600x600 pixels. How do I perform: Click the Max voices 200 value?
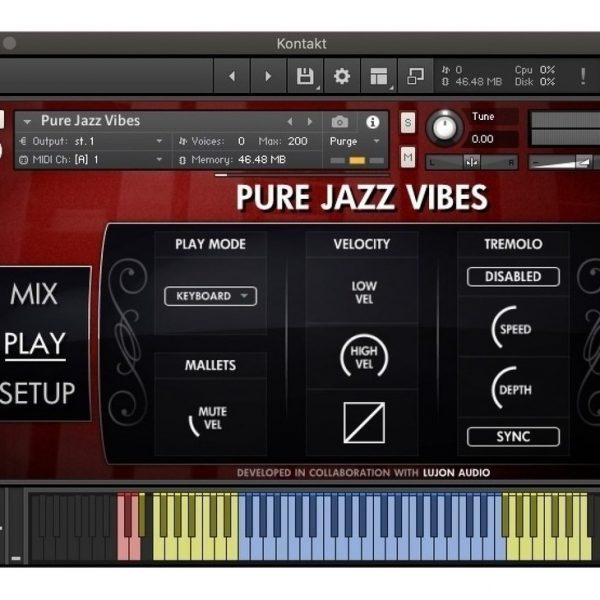(x=297, y=141)
